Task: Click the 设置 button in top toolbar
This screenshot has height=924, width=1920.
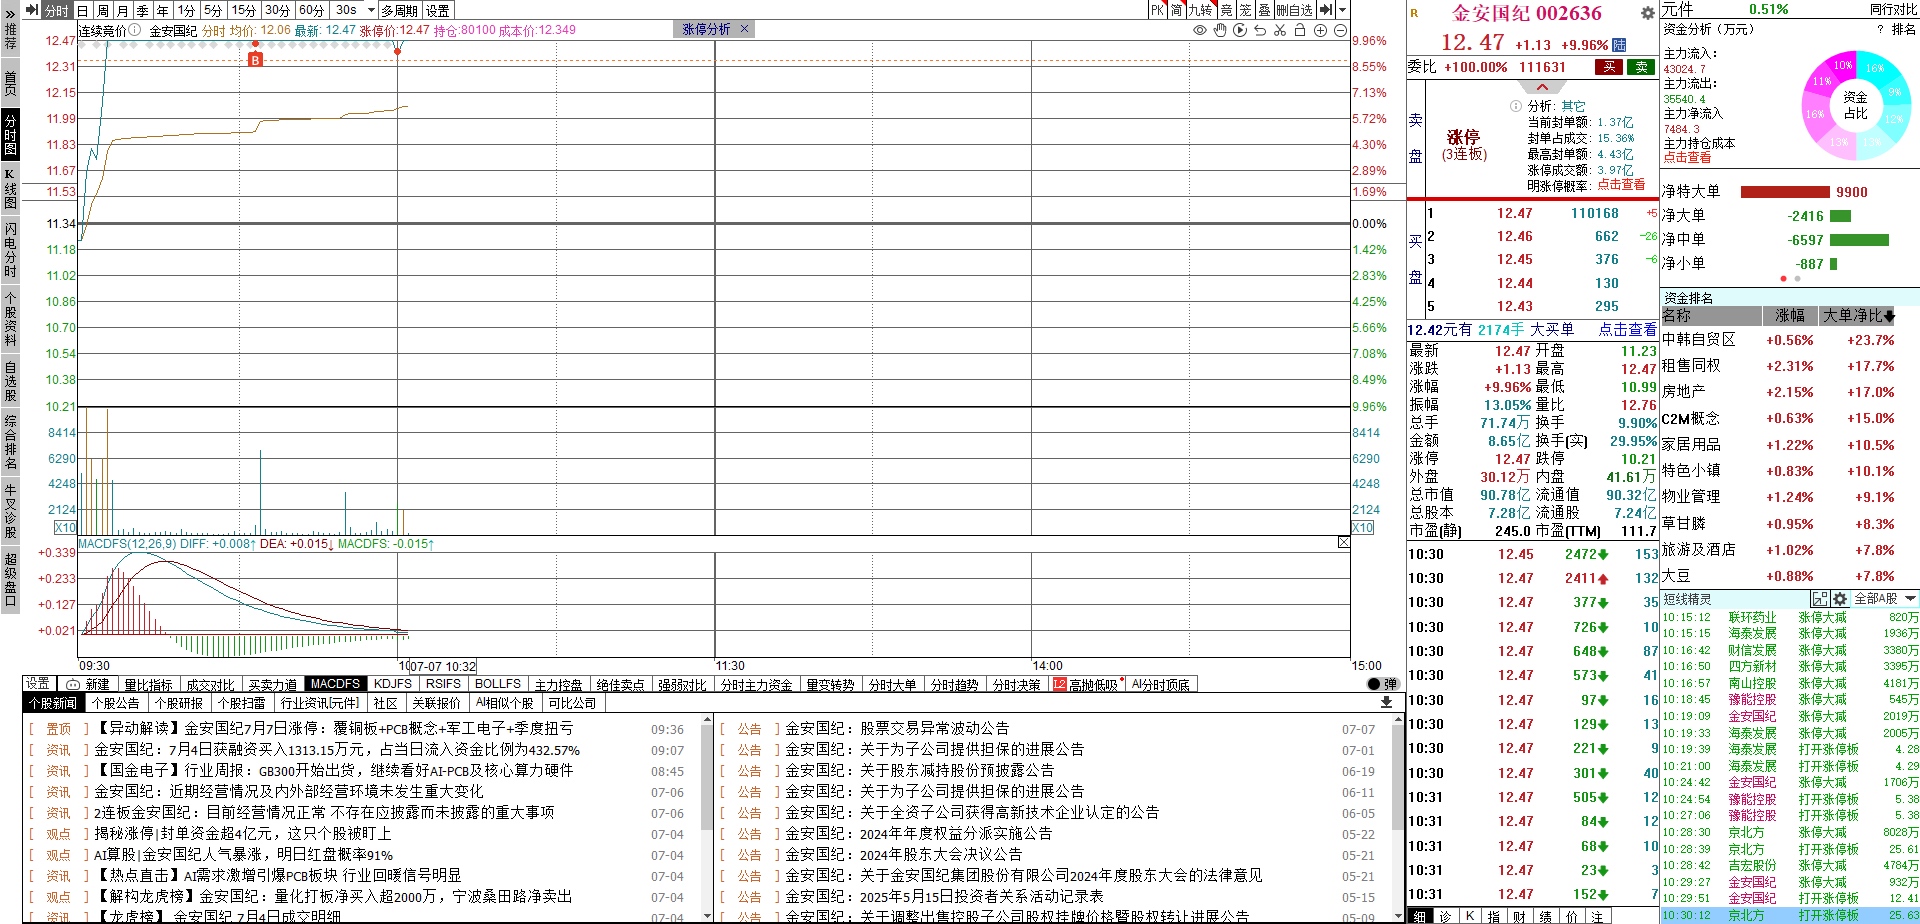Action: [x=438, y=10]
